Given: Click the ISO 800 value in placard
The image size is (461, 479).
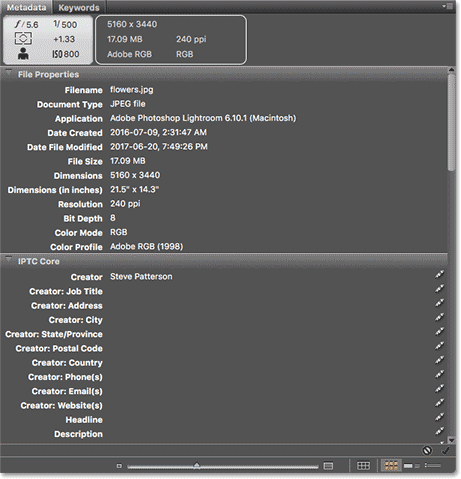Looking at the screenshot, I should click(66, 54).
